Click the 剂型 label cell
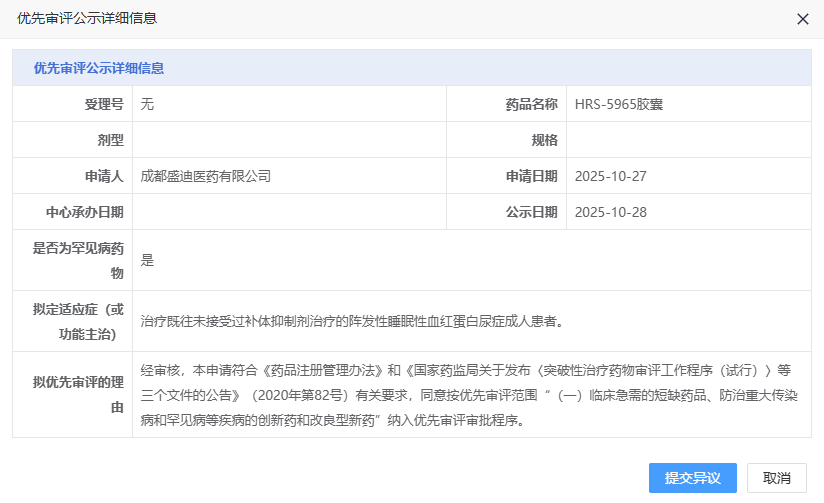Screen dimensions: 824x503 109,140
